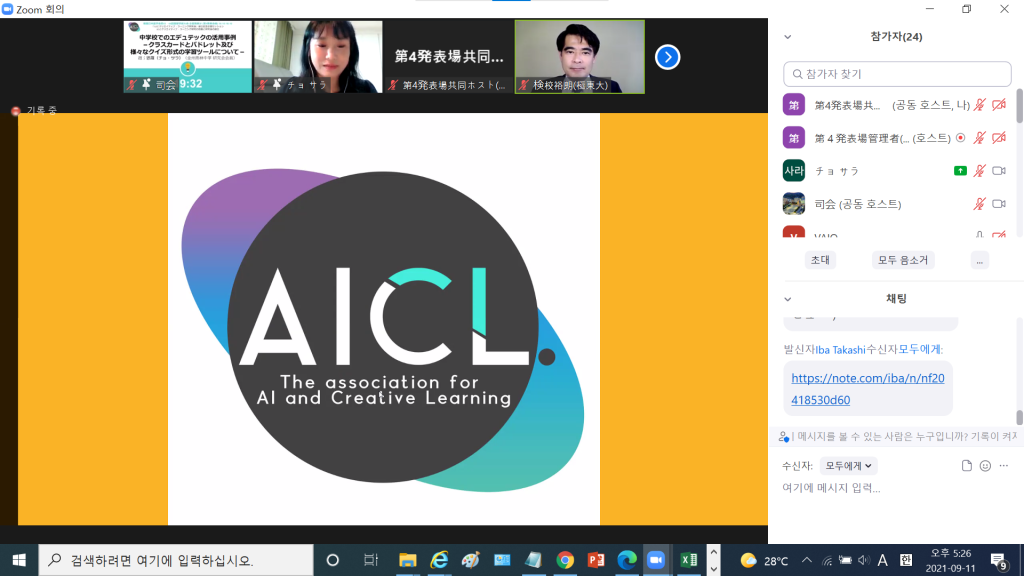The image size is (1024, 576).
Task: Open File Explorer from taskbar
Action: [x=408, y=560]
